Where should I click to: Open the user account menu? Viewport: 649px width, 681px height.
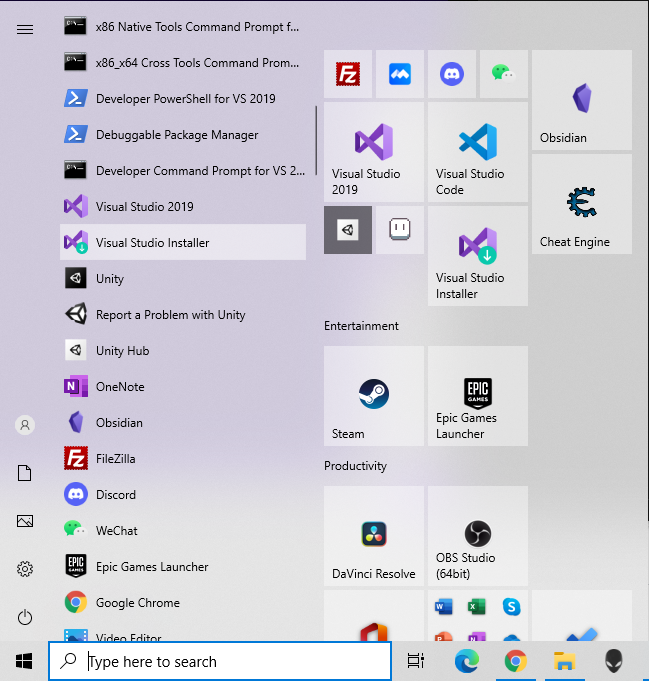click(x=25, y=425)
